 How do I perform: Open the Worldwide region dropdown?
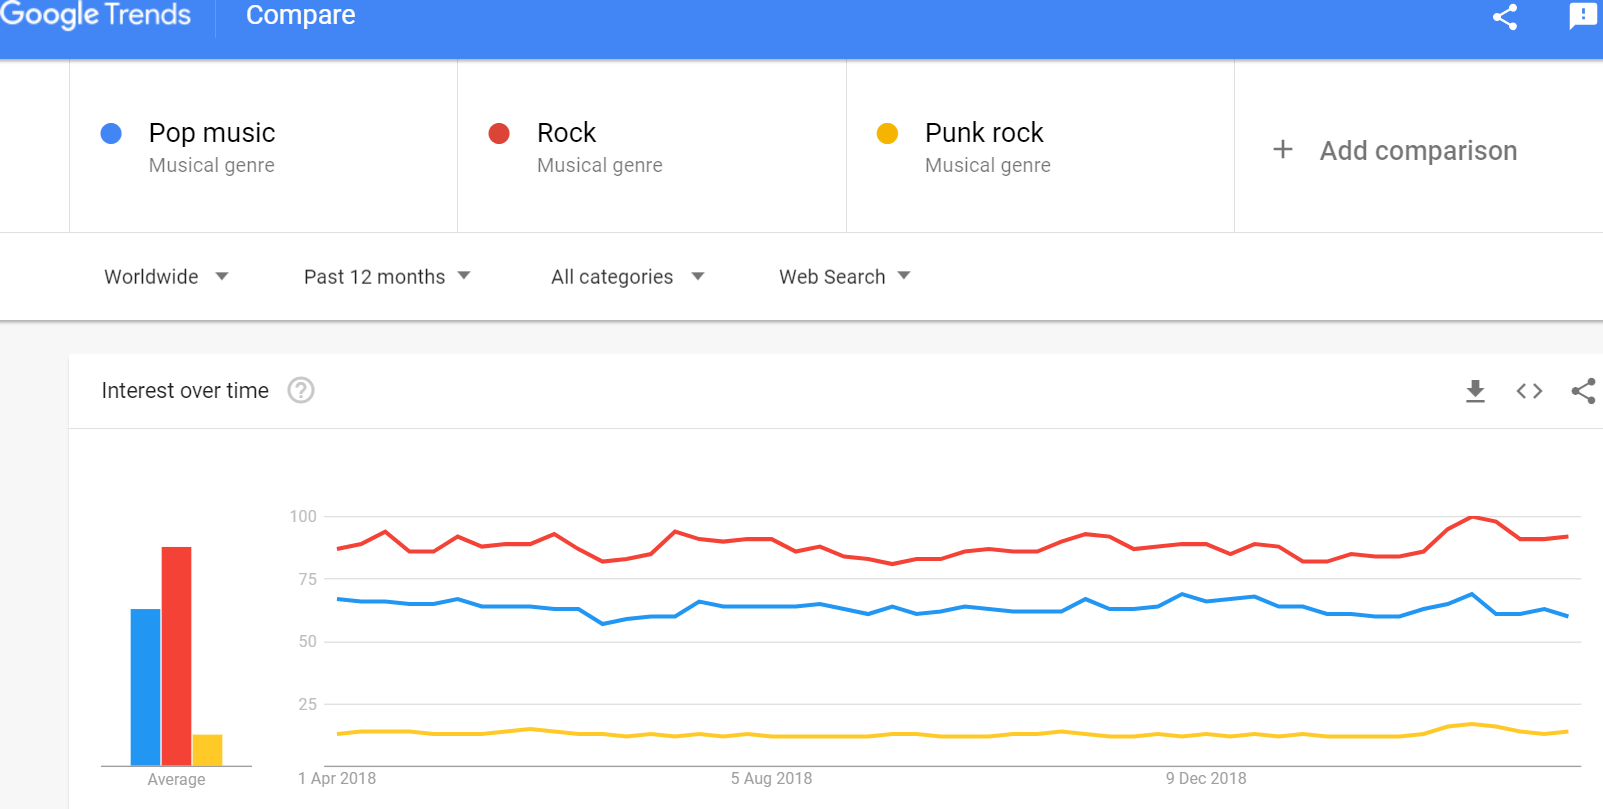tap(166, 277)
